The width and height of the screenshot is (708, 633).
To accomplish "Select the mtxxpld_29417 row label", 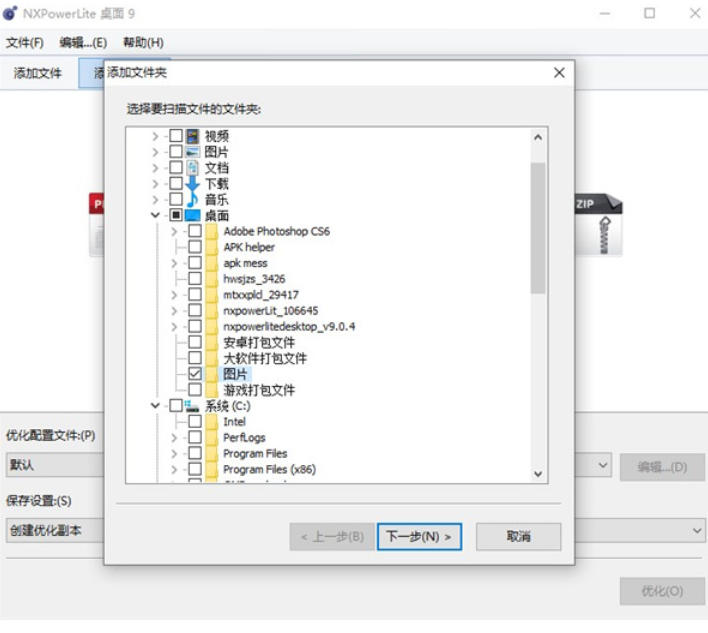I will pyautogui.click(x=261, y=295).
